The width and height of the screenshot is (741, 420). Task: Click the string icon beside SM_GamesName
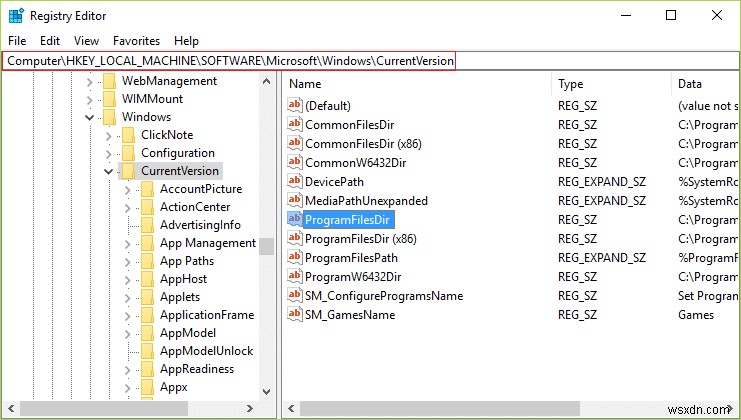(294, 314)
